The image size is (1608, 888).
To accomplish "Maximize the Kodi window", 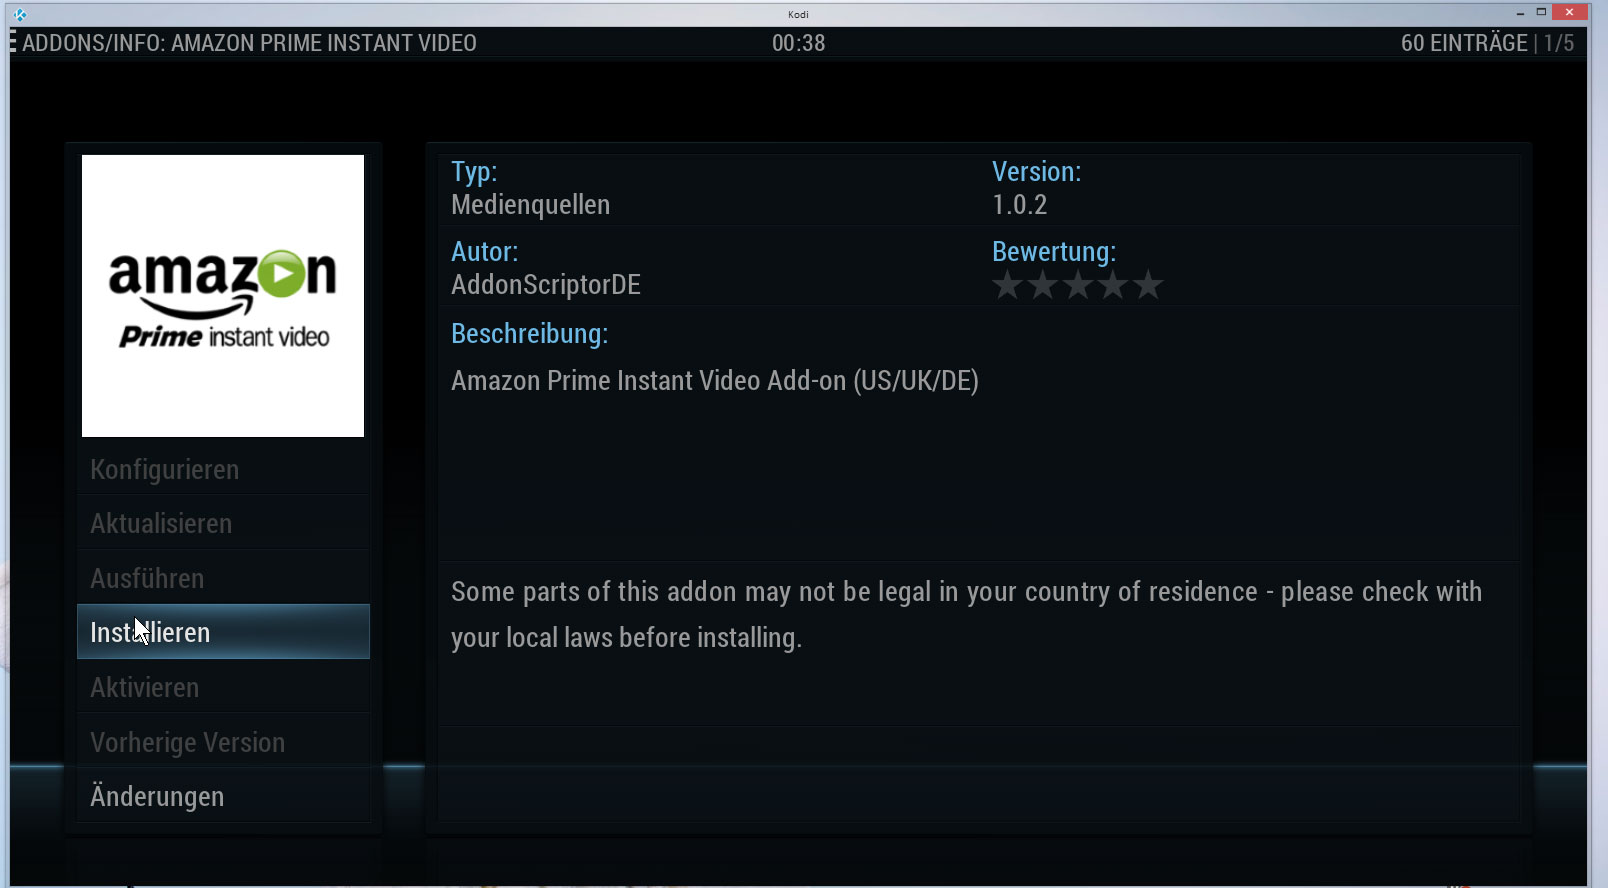I will point(1542,13).
